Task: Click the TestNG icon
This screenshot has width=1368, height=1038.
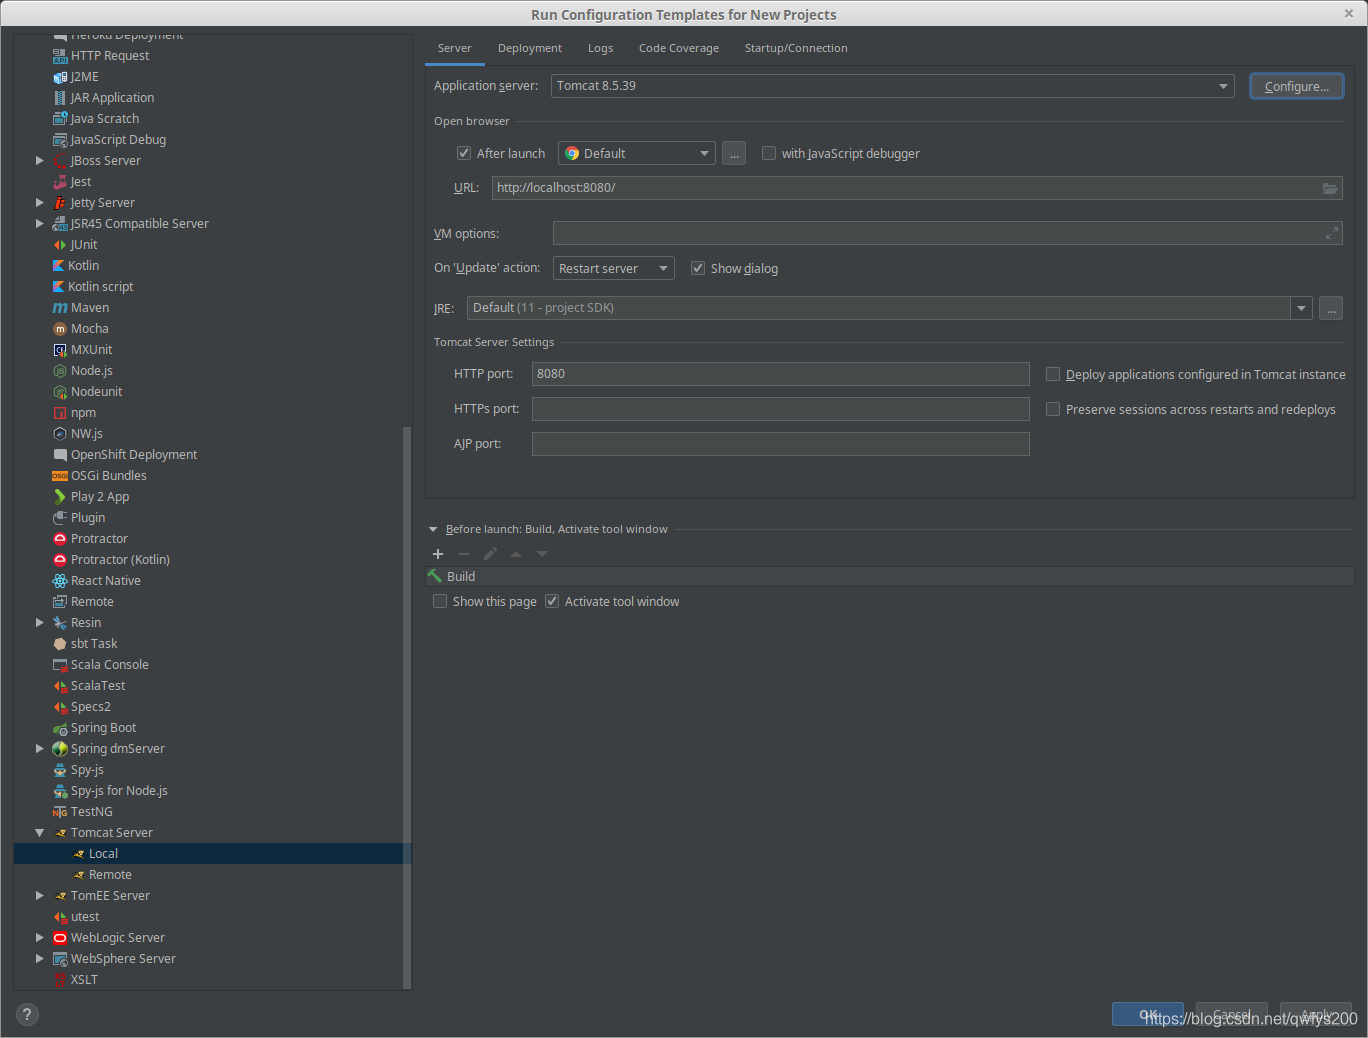Action: pyautogui.click(x=60, y=812)
